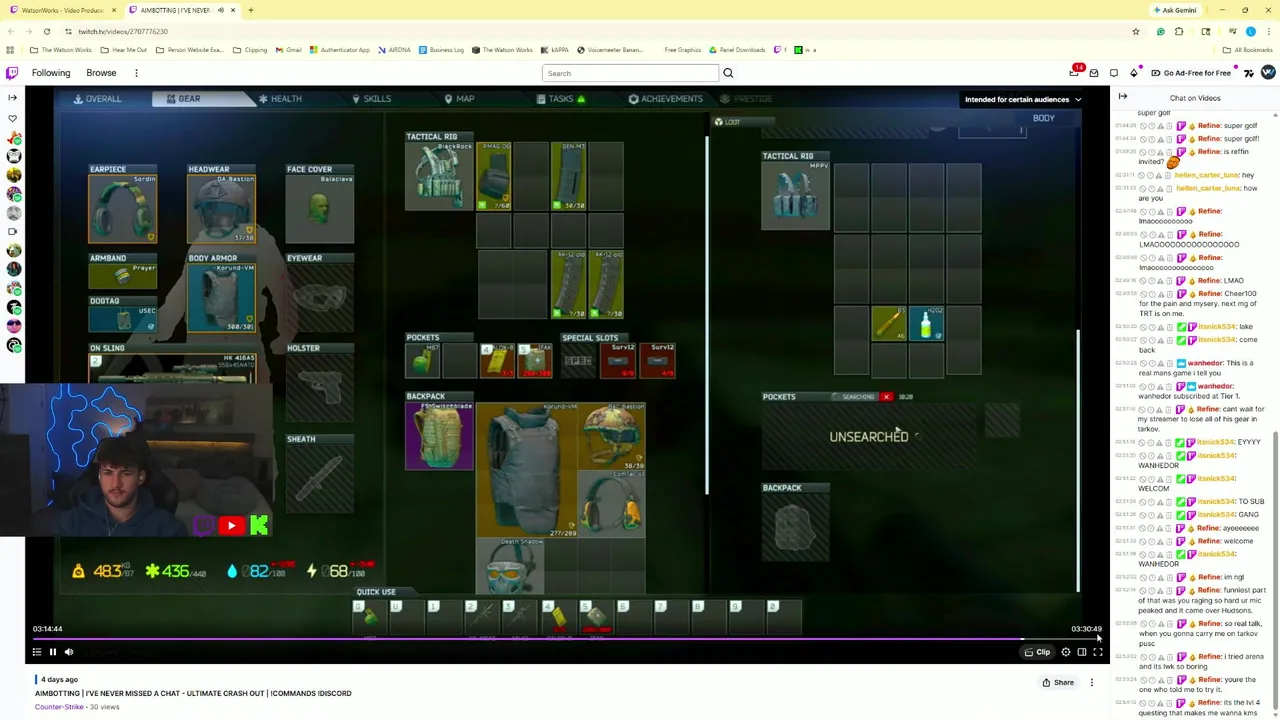1280x720 pixels.
Task: Reload the page
Action: (x=46, y=32)
